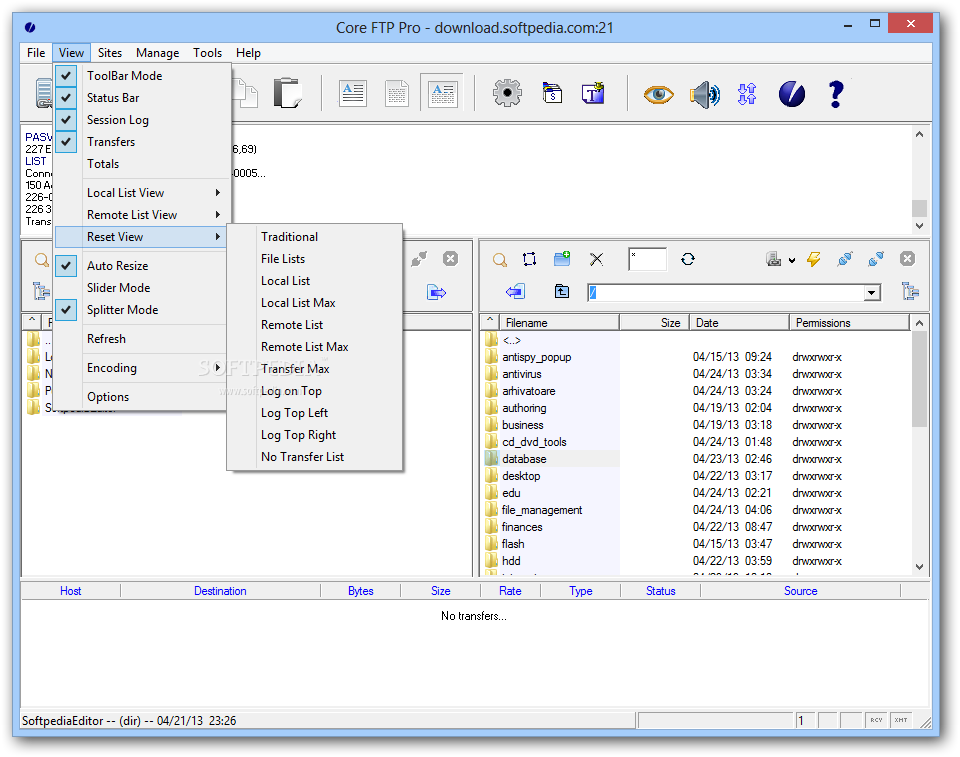Click the Status transfer column header

(x=661, y=591)
